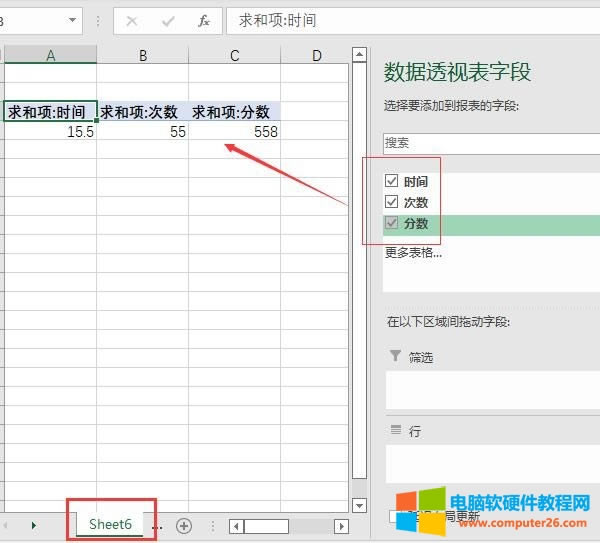This screenshot has height=543, width=600.
Task: Click horizontal scrollbar right arrow
Action: coord(341,526)
